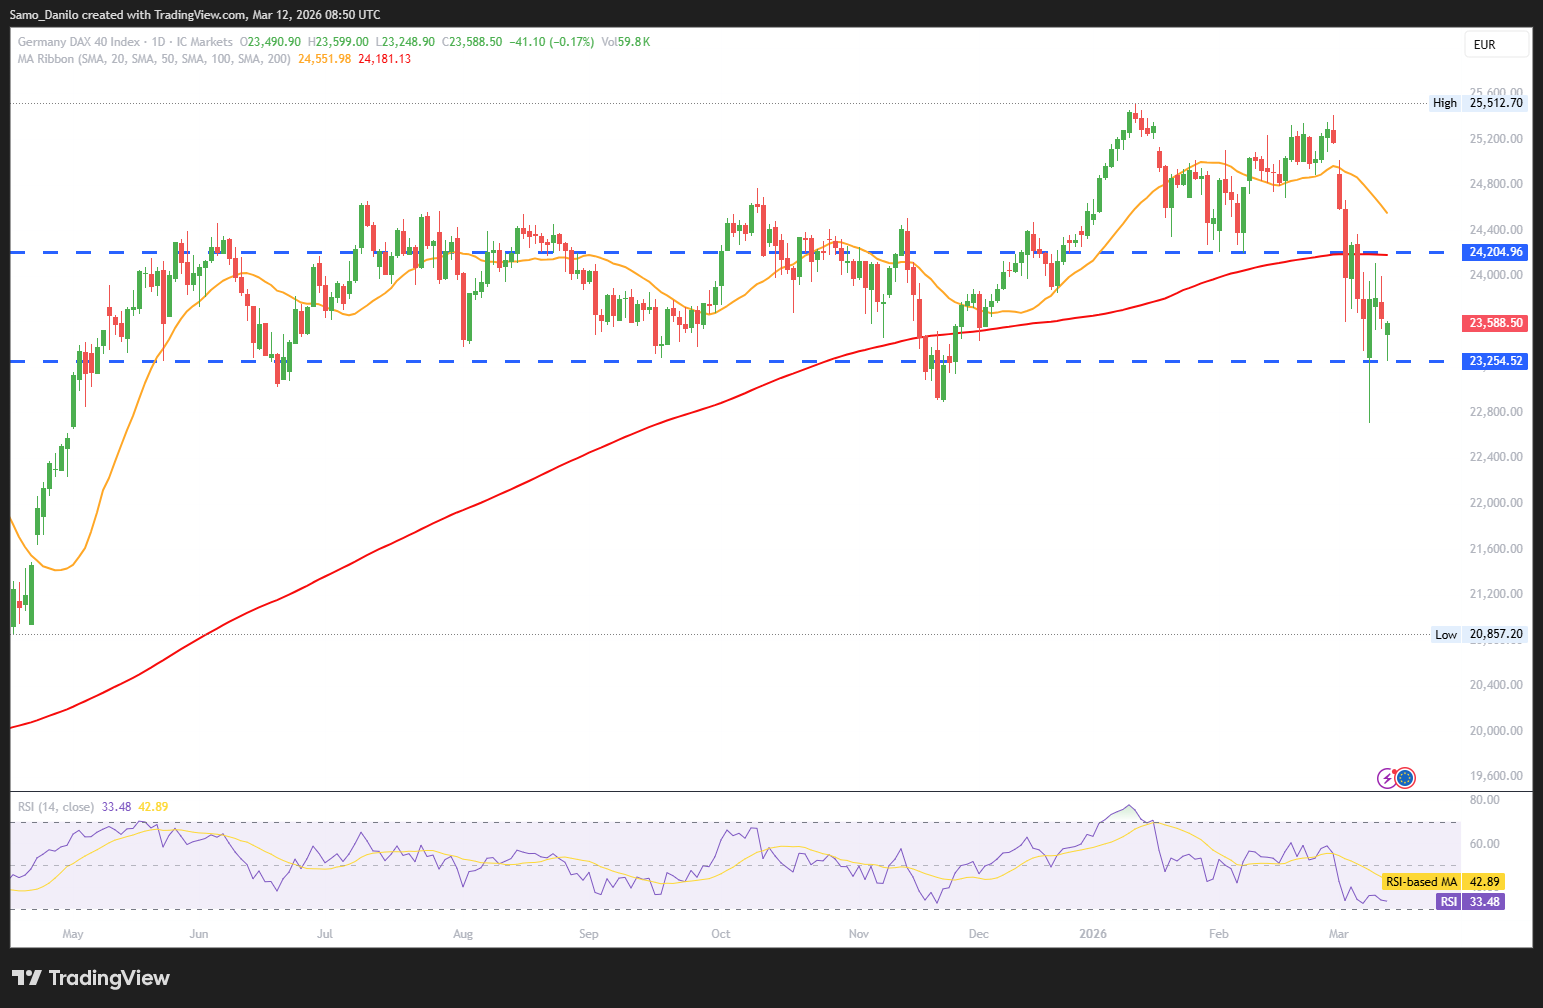
Task: Click the EU flag economic event icon
Action: pos(1405,777)
